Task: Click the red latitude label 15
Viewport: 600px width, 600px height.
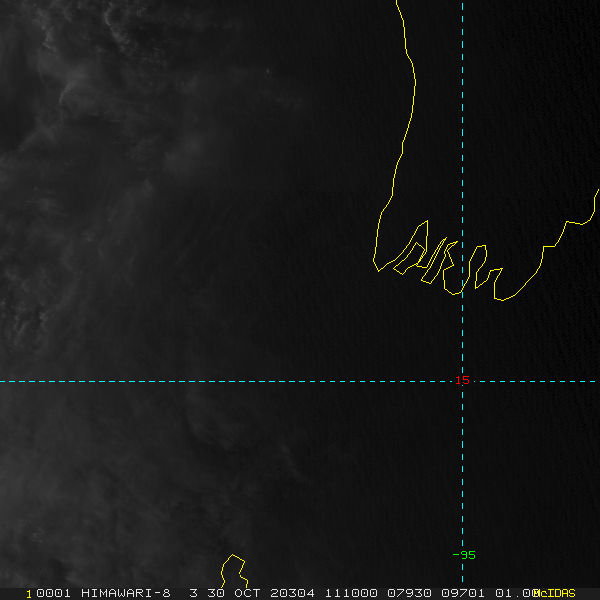Action: click(x=462, y=380)
